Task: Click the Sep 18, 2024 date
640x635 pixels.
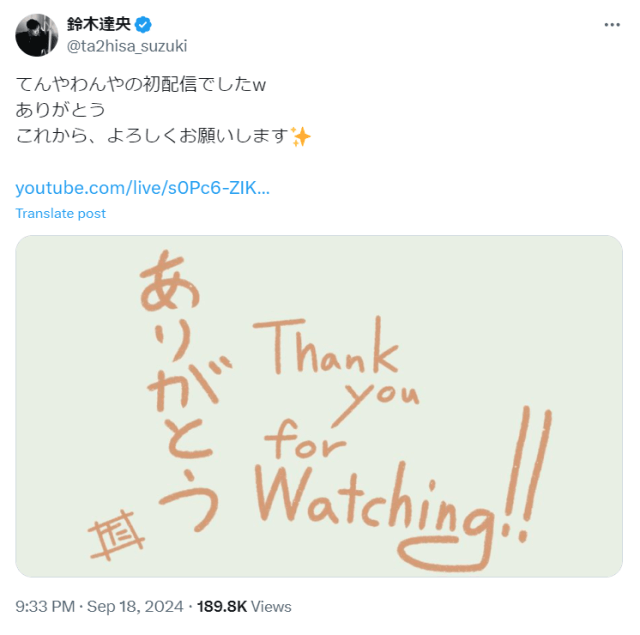Action: [135, 606]
